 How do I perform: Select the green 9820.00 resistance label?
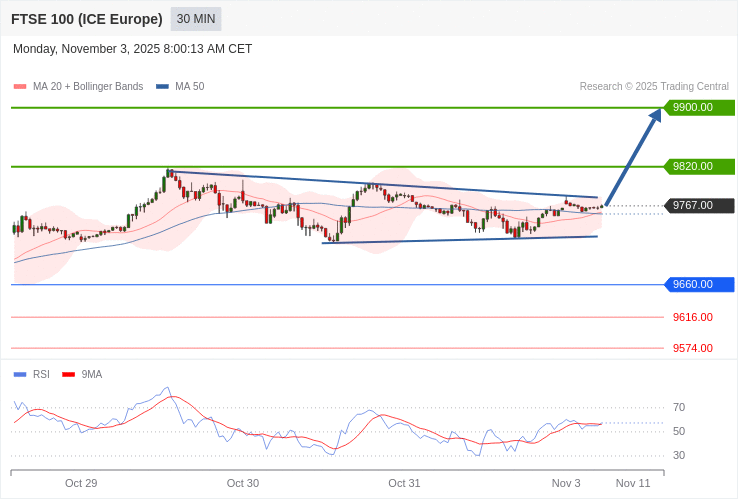[699, 167]
